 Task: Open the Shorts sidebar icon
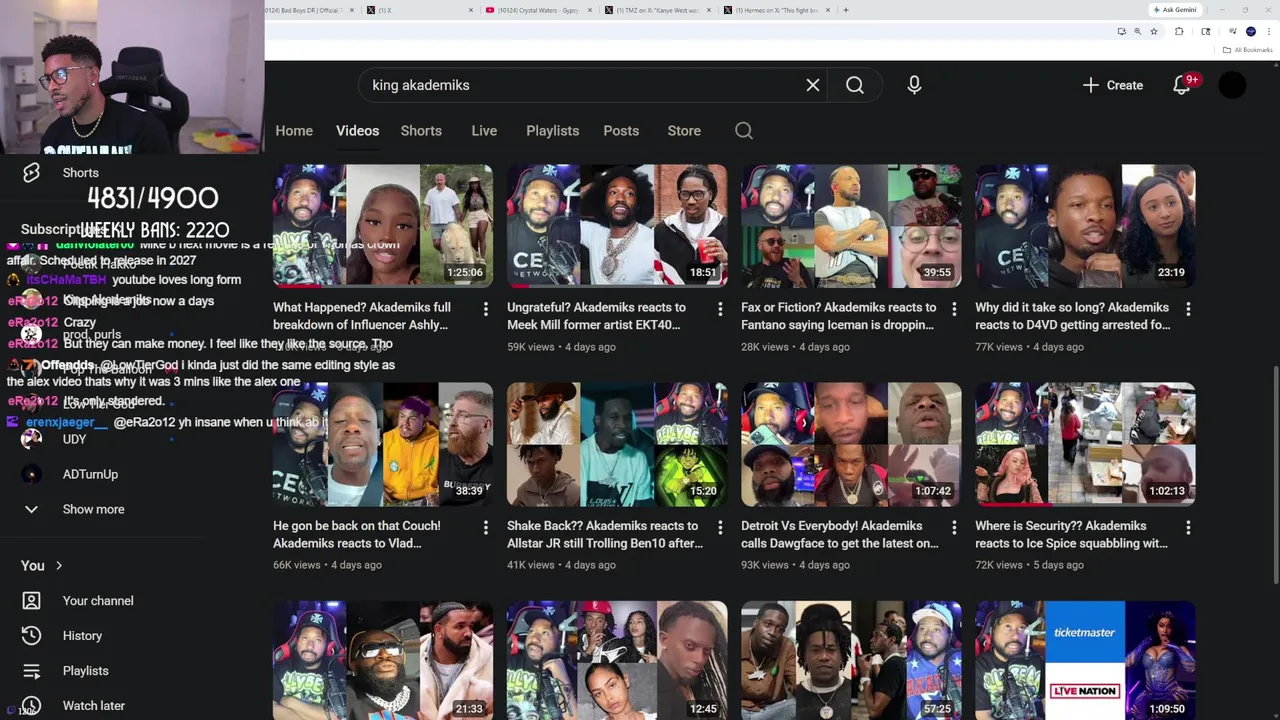point(31,173)
